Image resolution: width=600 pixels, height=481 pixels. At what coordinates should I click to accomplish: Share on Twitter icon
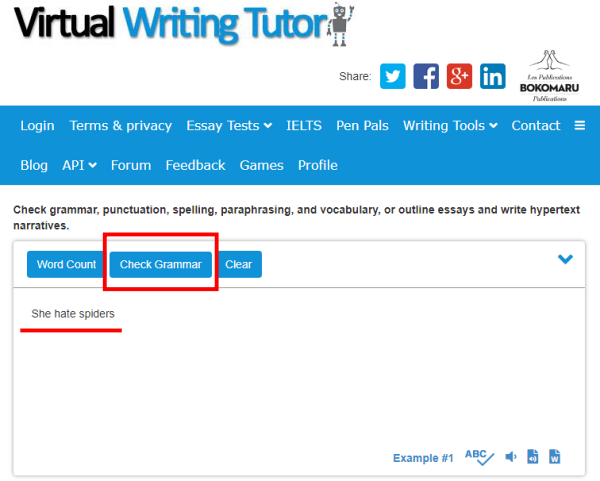click(393, 76)
